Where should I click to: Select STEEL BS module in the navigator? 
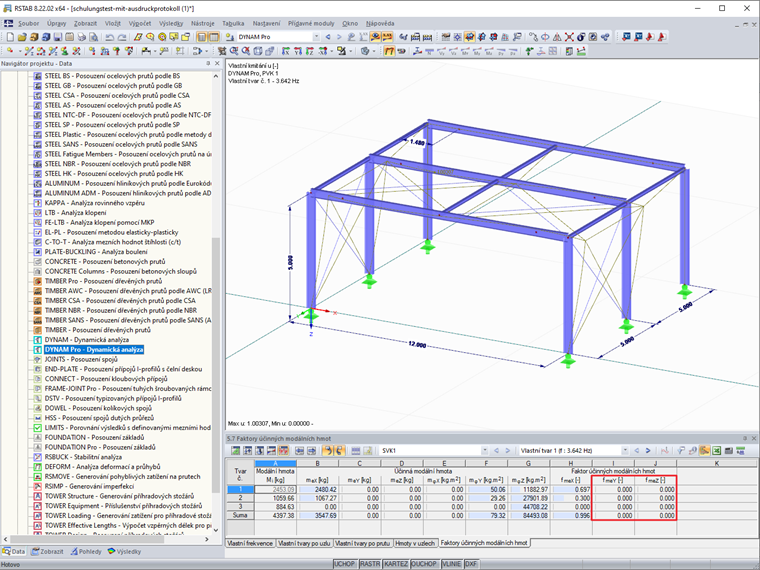pos(112,76)
